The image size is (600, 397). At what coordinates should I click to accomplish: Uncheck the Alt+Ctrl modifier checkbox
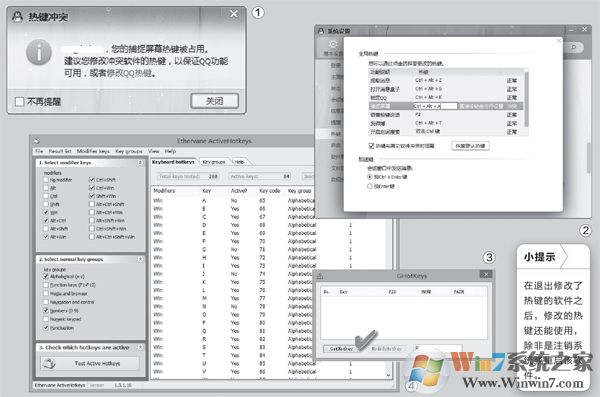coord(46,221)
